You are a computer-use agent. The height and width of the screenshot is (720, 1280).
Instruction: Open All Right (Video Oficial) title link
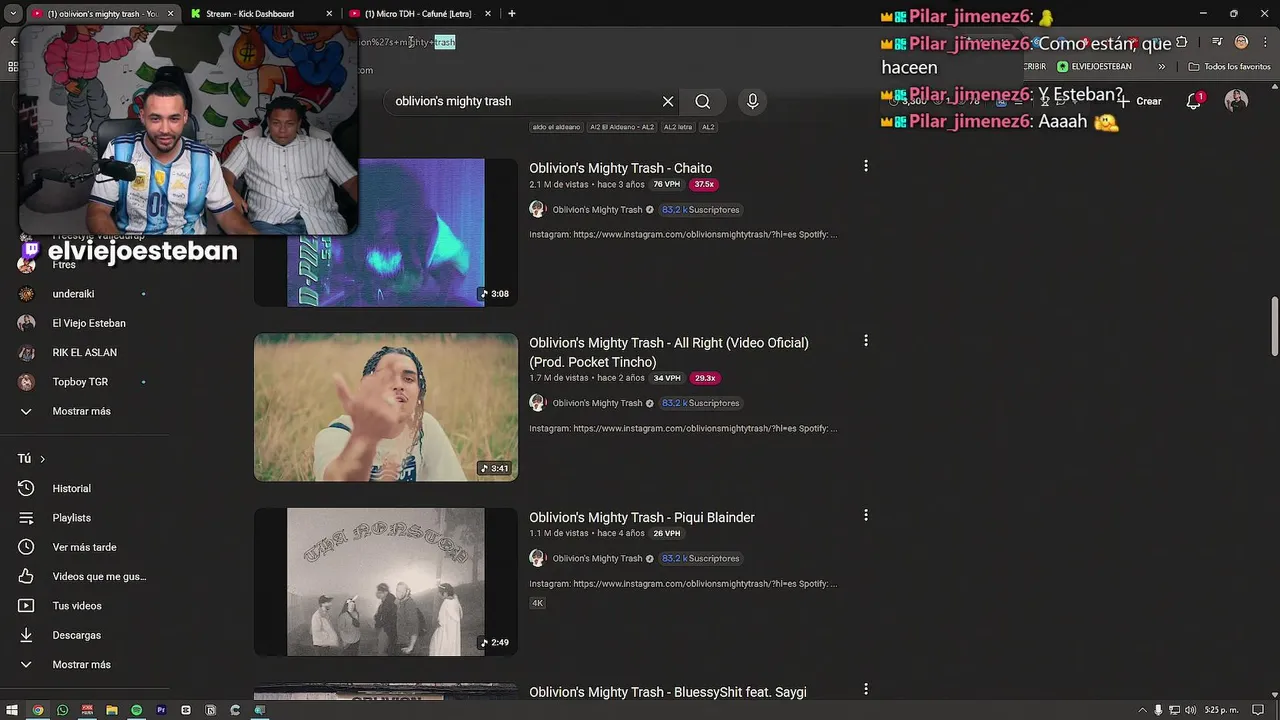(669, 352)
